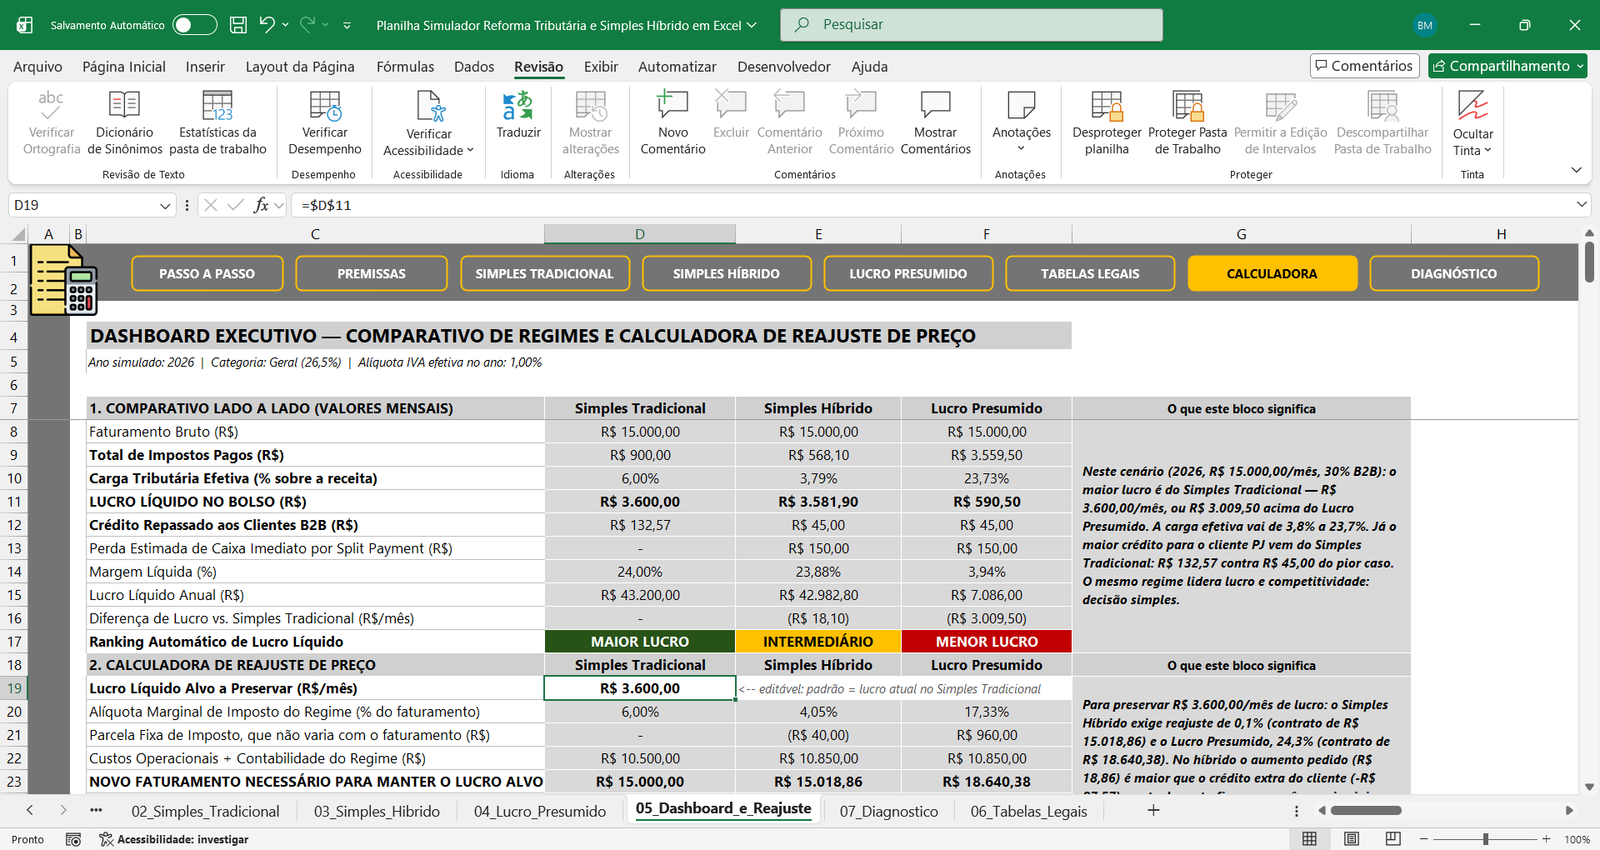Click the DIAGNÓSTICO navigation button
Screen dimensions: 1600x850
1454,273
